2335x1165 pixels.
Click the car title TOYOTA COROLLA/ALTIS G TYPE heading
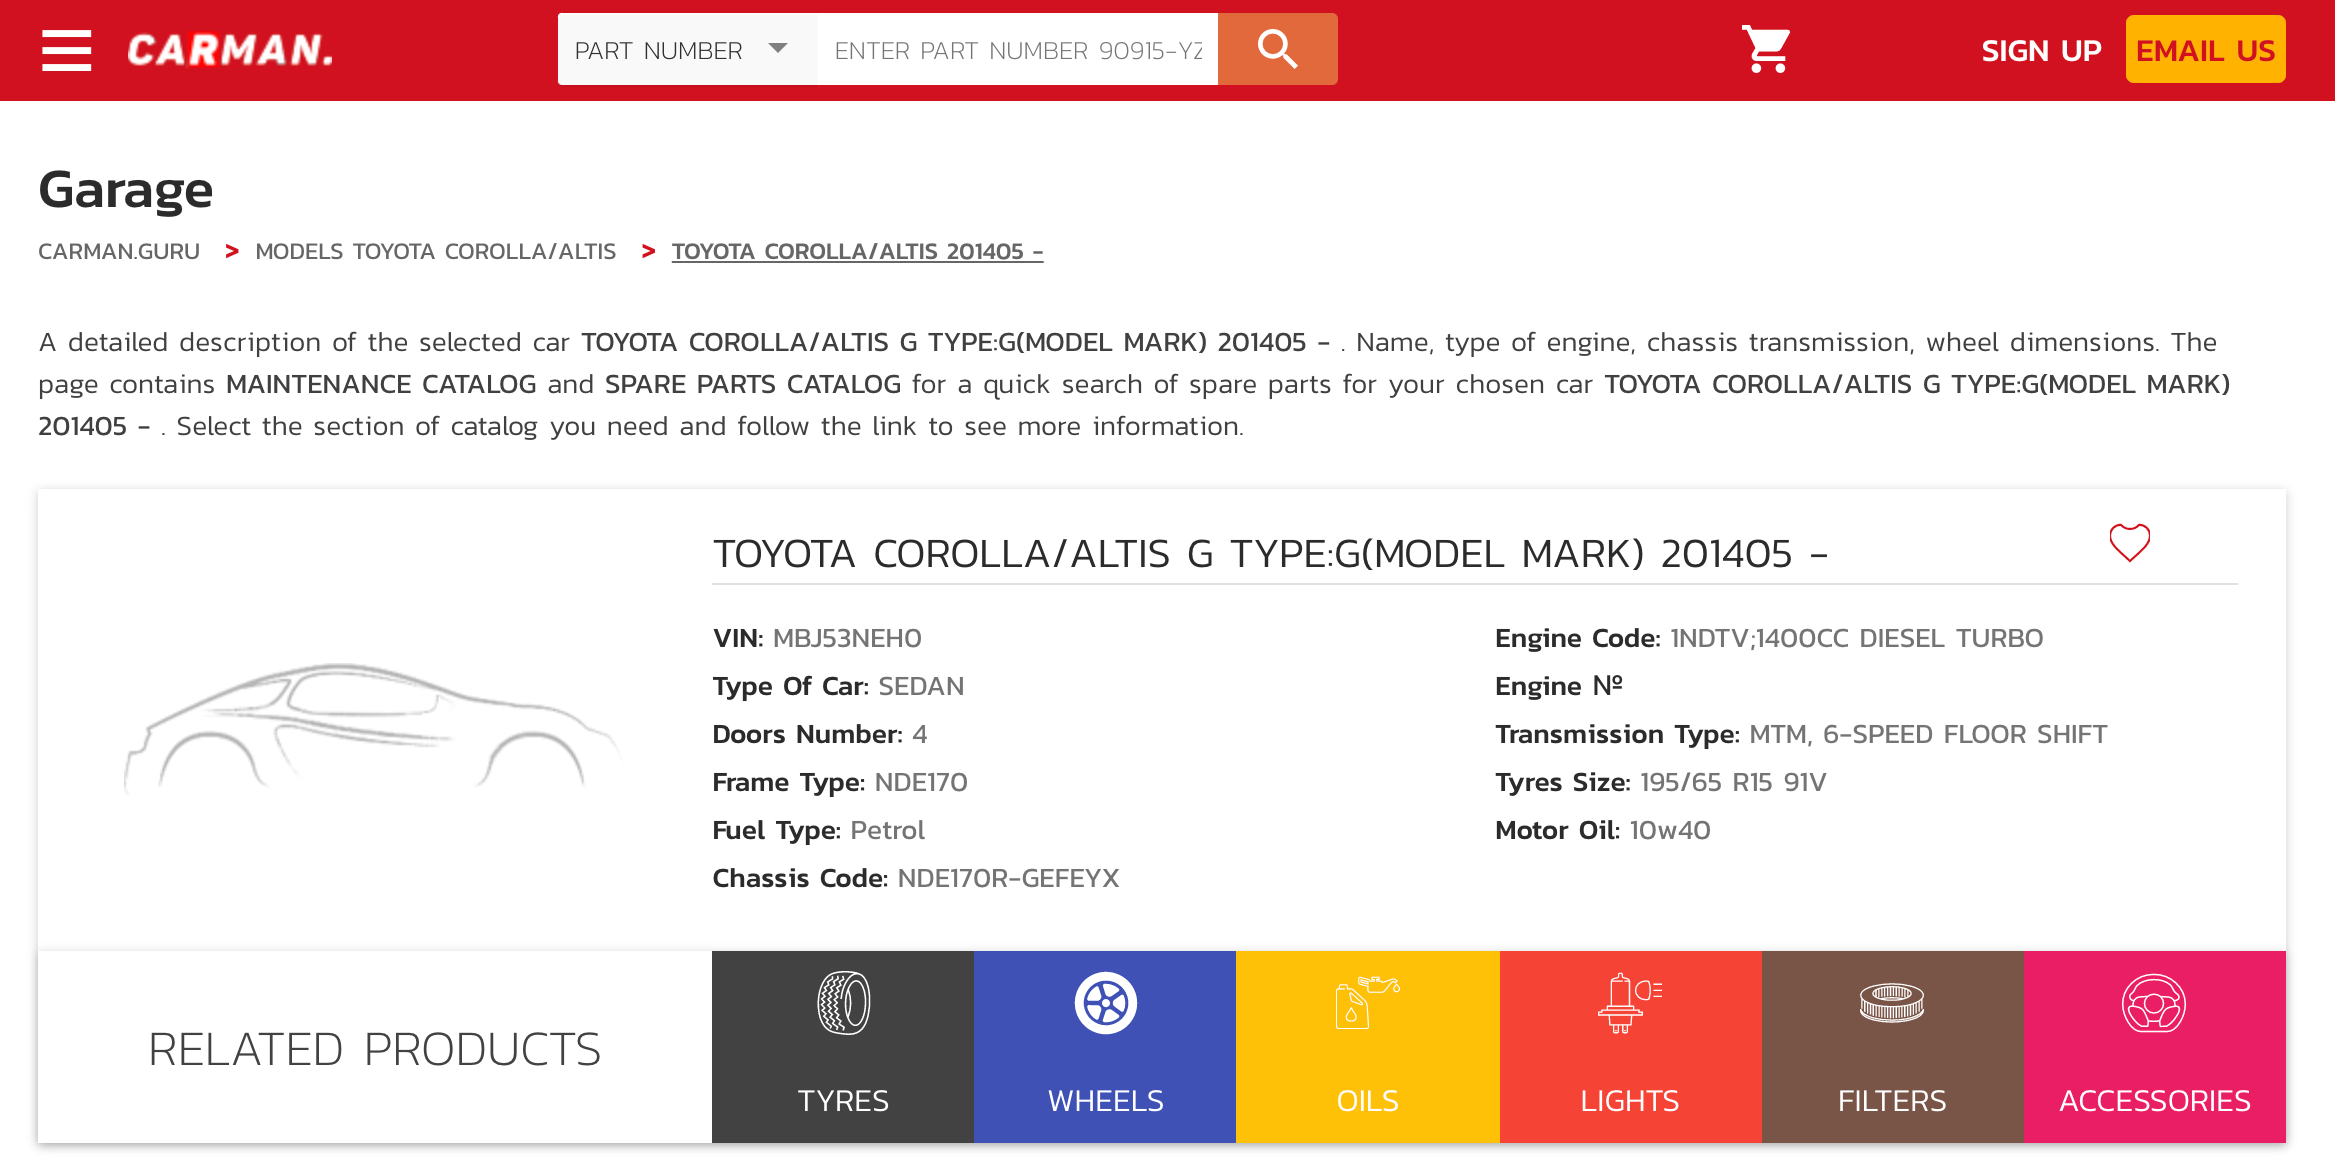[x=1270, y=554]
